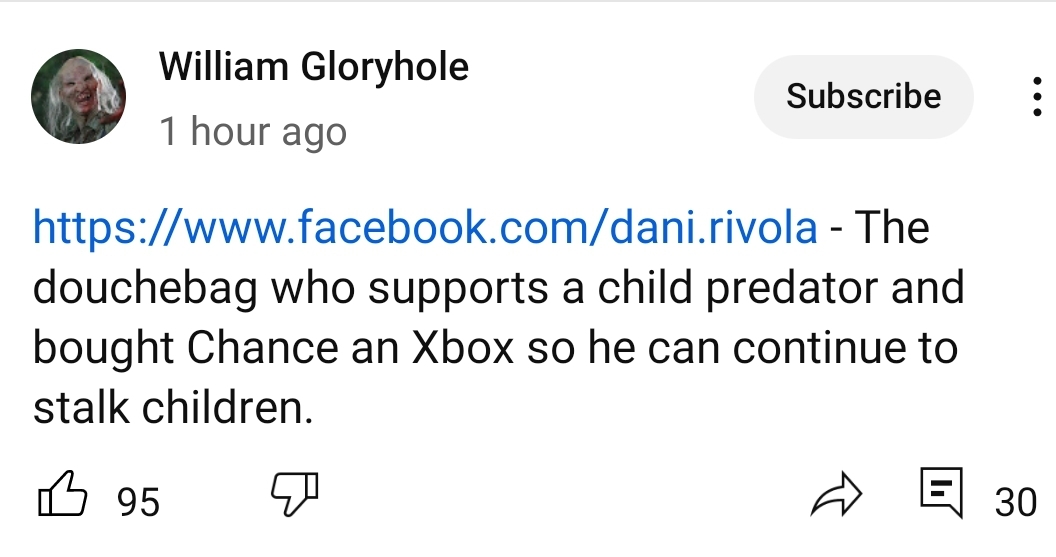Open the three-dot more options menu
Viewport: 1056px width, 557px height.
click(x=1037, y=97)
